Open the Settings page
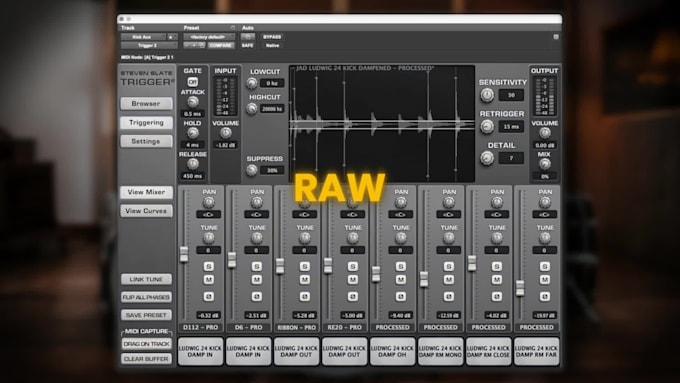 pyautogui.click(x=146, y=141)
